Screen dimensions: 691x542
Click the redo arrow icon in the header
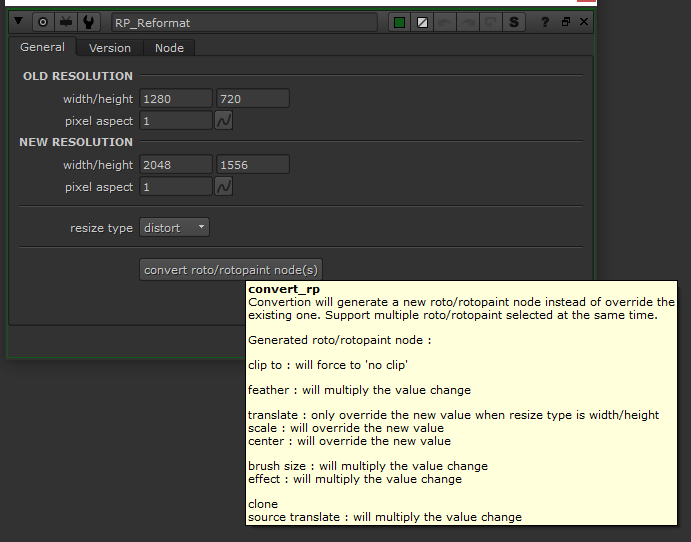tap(469, 22)
